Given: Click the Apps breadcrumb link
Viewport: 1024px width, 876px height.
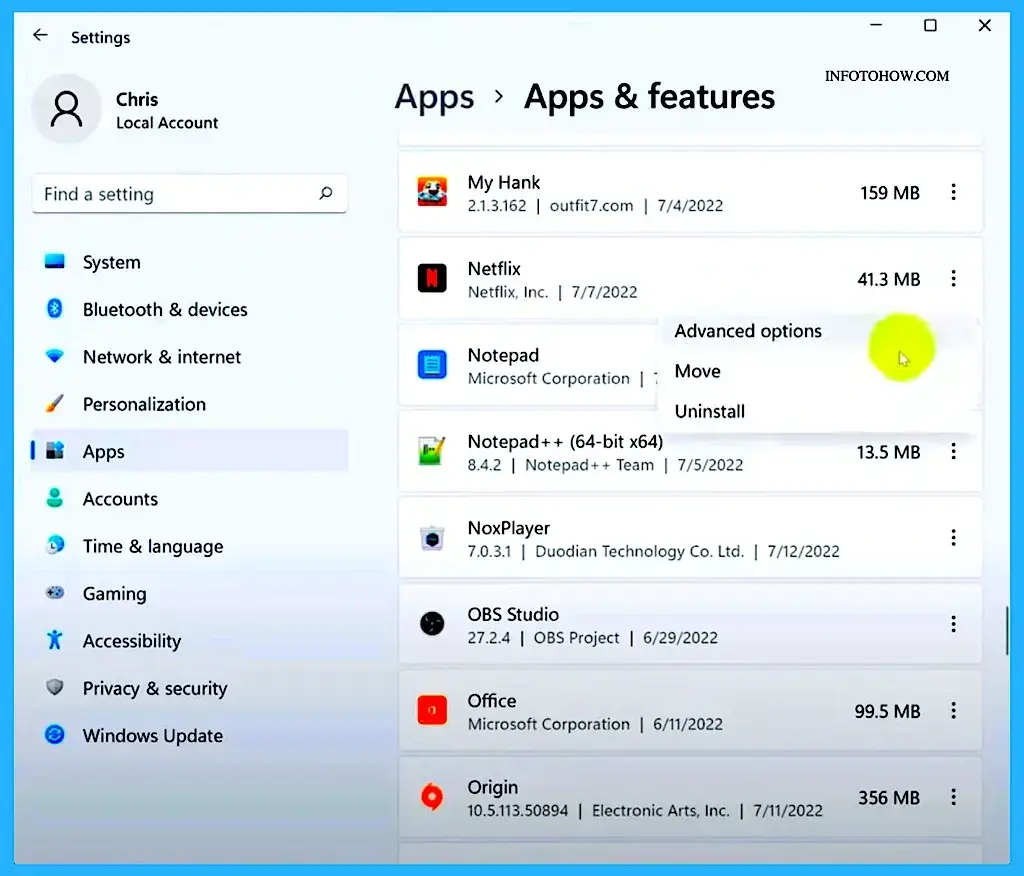Looking at the screenshot, I should tap(434, 97).
